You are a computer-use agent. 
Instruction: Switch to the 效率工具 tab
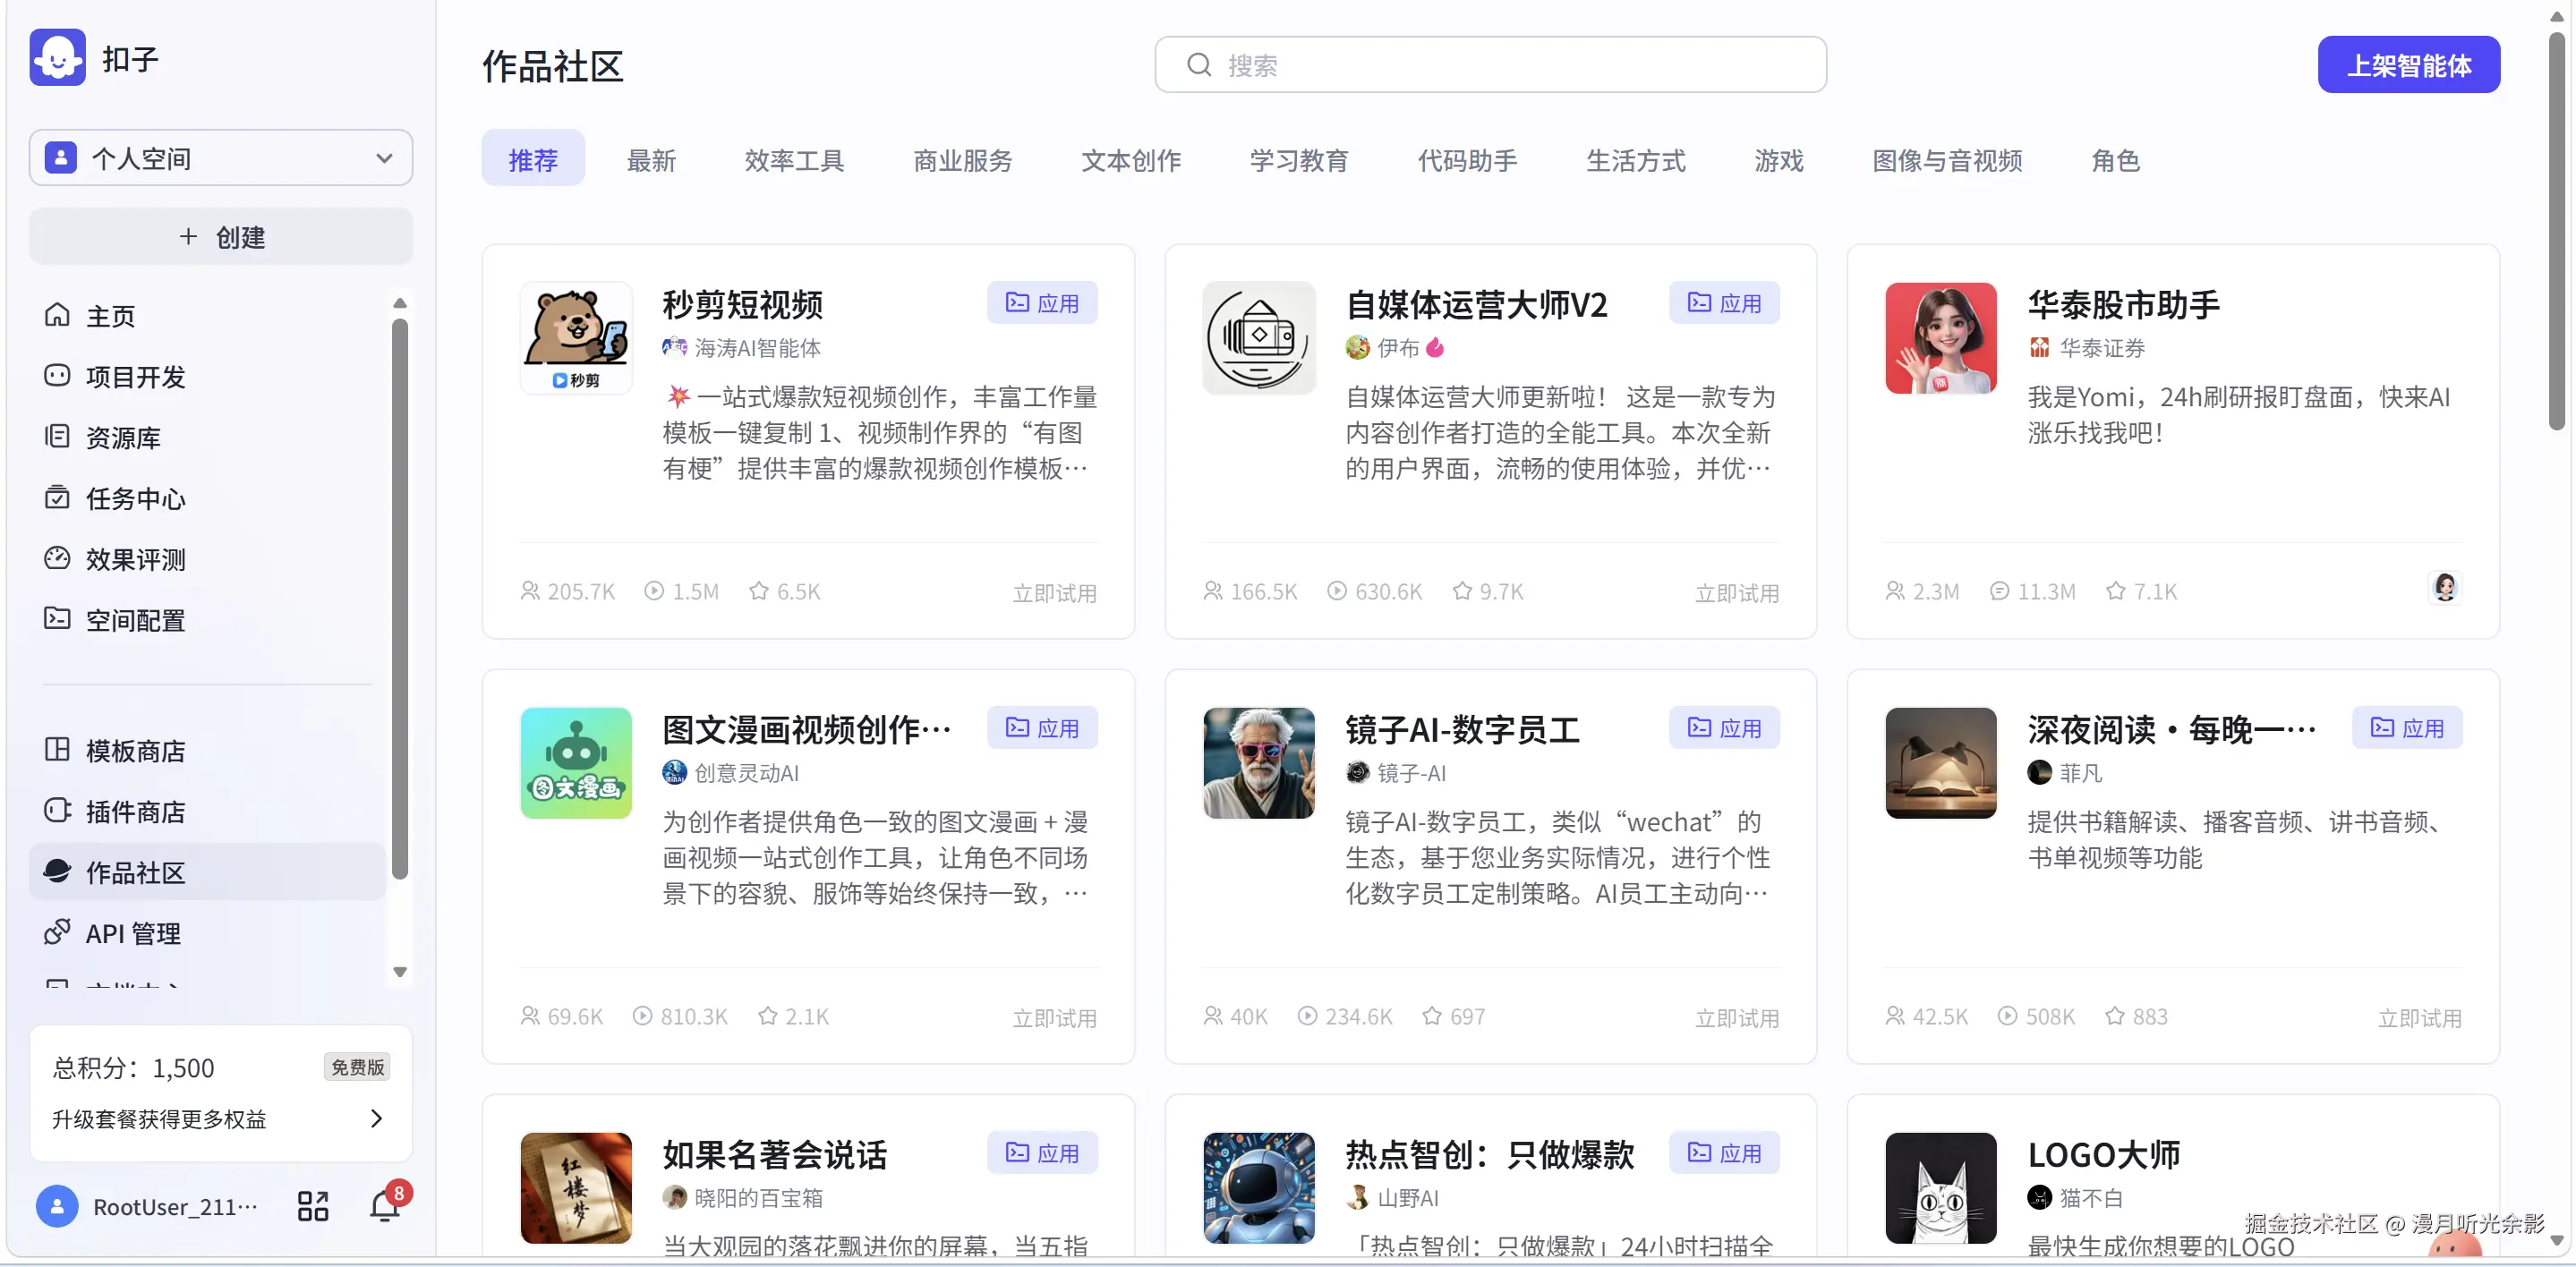coord(794,160)
